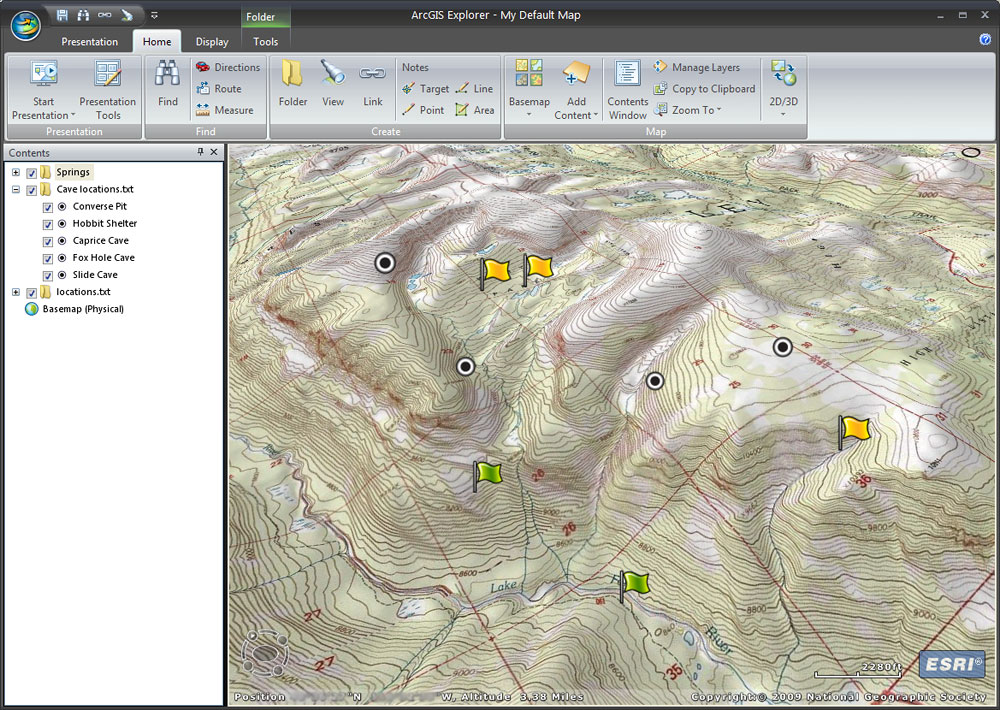
Task: Collapse the Cave locations.txt folder
Action: point(16,189)
